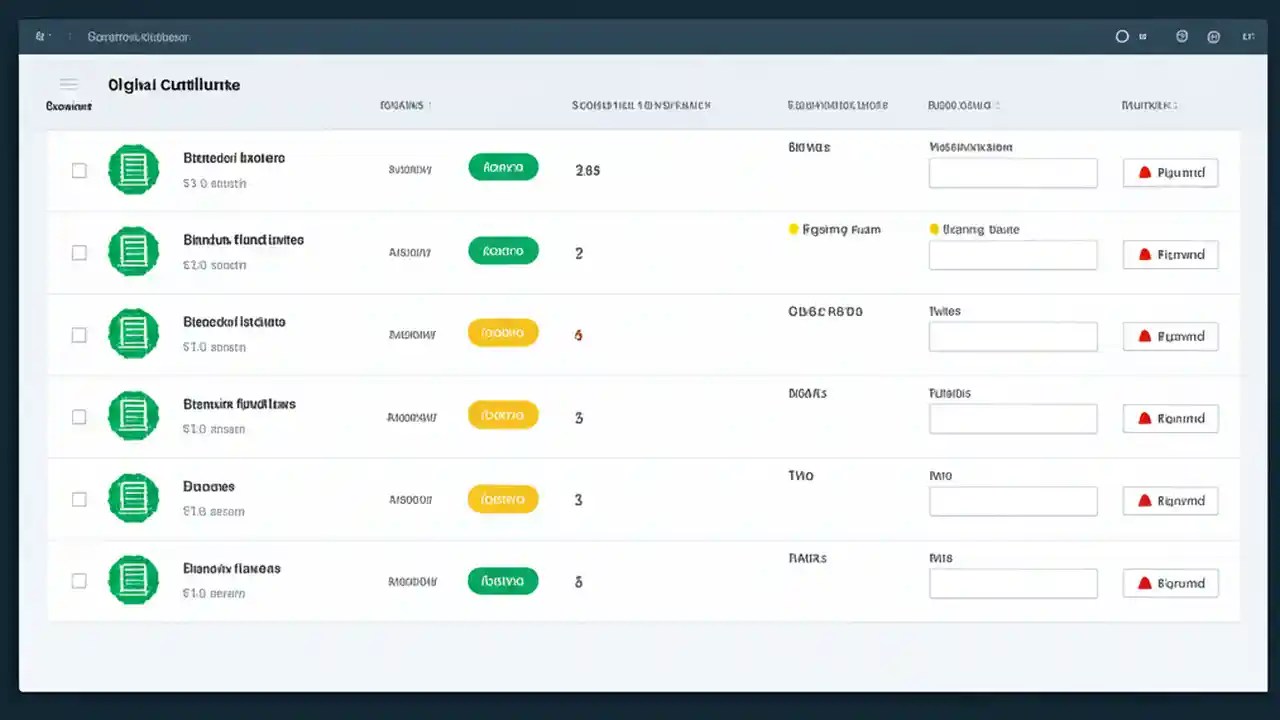Click the user profile circle icon at top right
Viewport: 1280px width, 720px height.
coord(1122,36)
